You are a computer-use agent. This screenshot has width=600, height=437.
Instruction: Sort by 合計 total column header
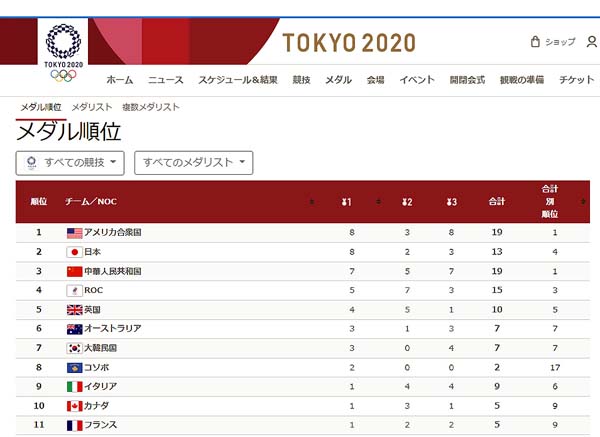pos(496,202)
